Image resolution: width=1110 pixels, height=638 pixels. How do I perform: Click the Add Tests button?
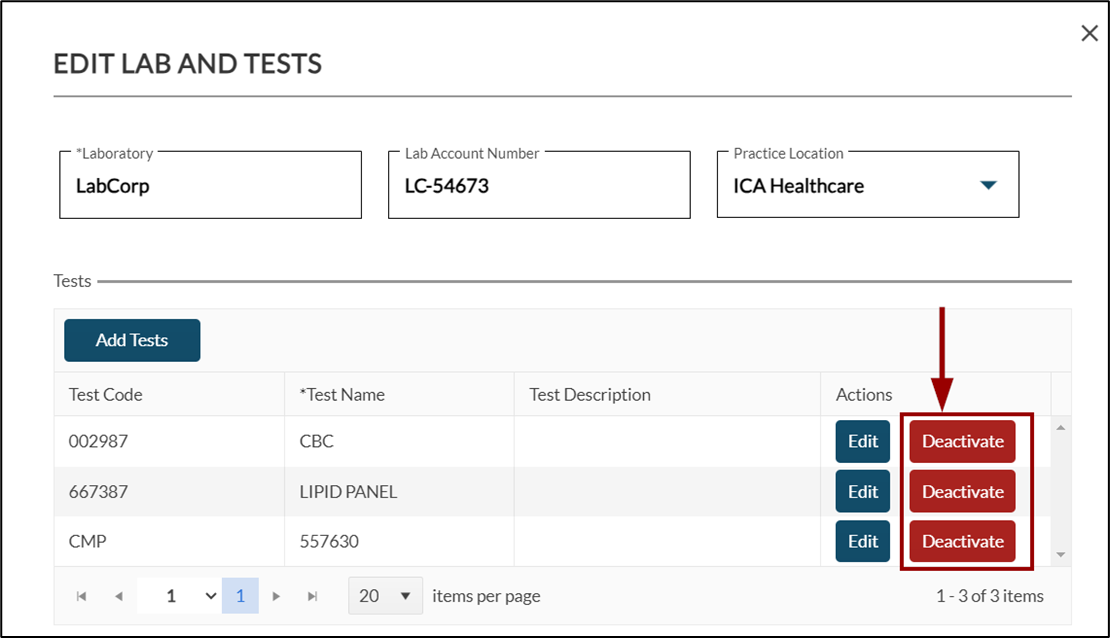132,340
